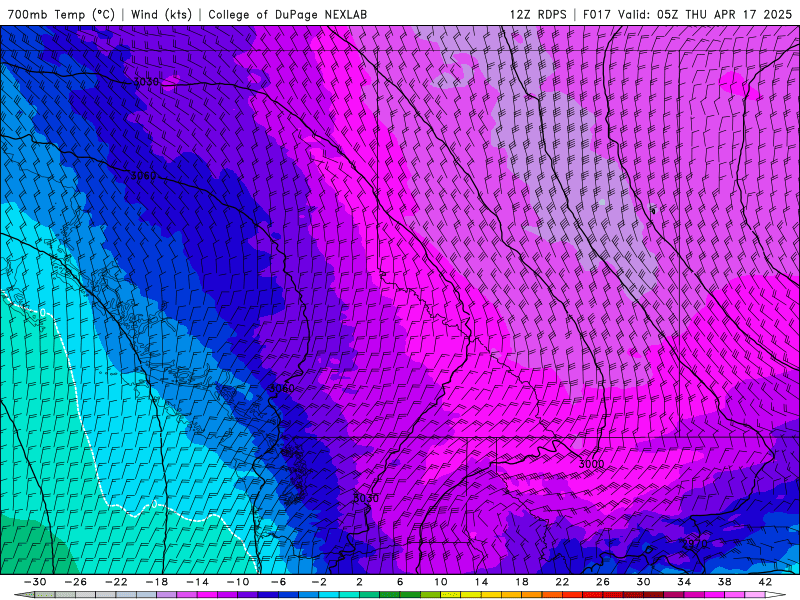Click the 14 colorbar value

pyautogui.click(x=481, y=582)
